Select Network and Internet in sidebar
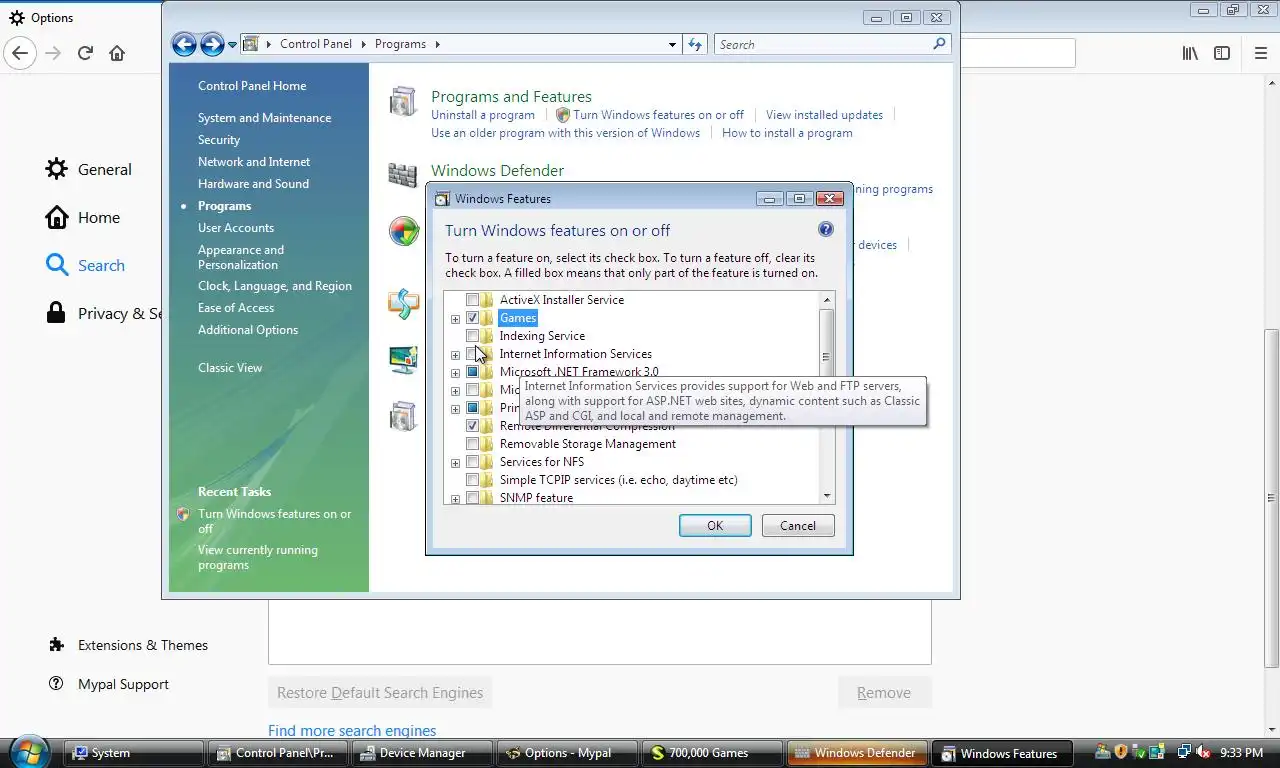The width and height of the screenshot is (1280, 768). click(254, 162)
